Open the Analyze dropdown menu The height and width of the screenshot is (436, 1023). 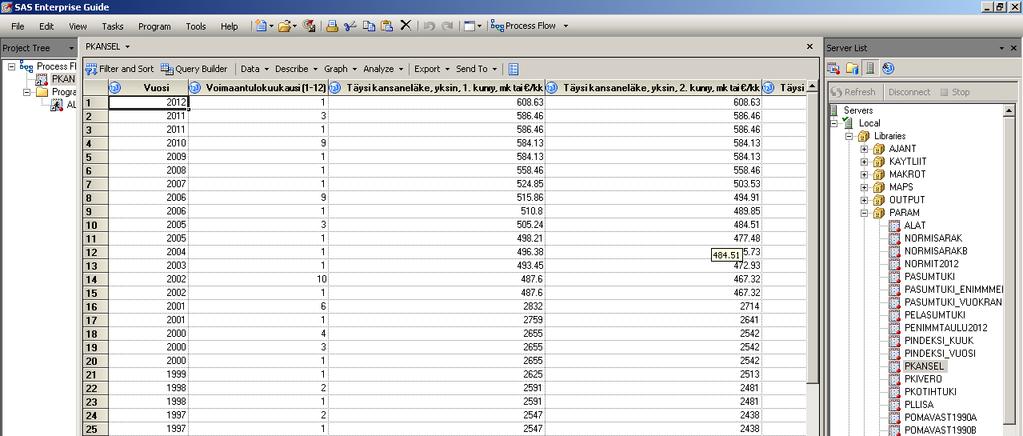point(384,69)
